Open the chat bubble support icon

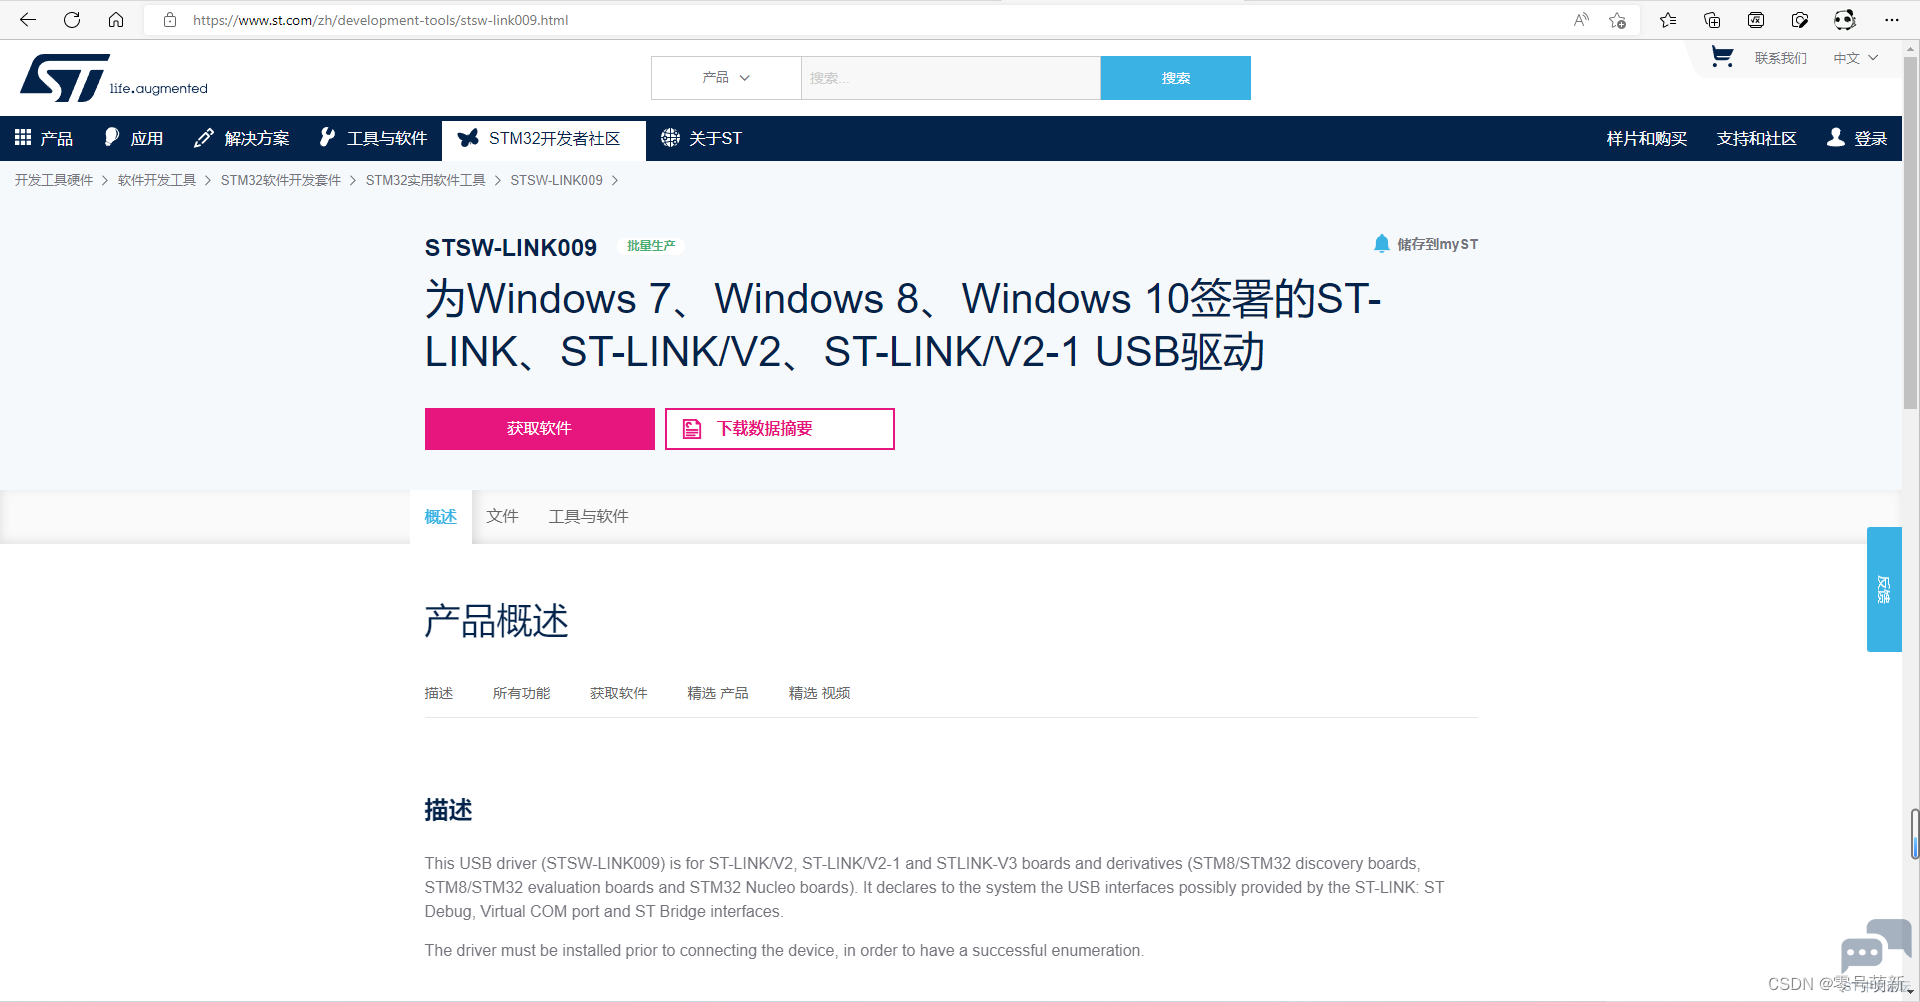(1875, 945)
